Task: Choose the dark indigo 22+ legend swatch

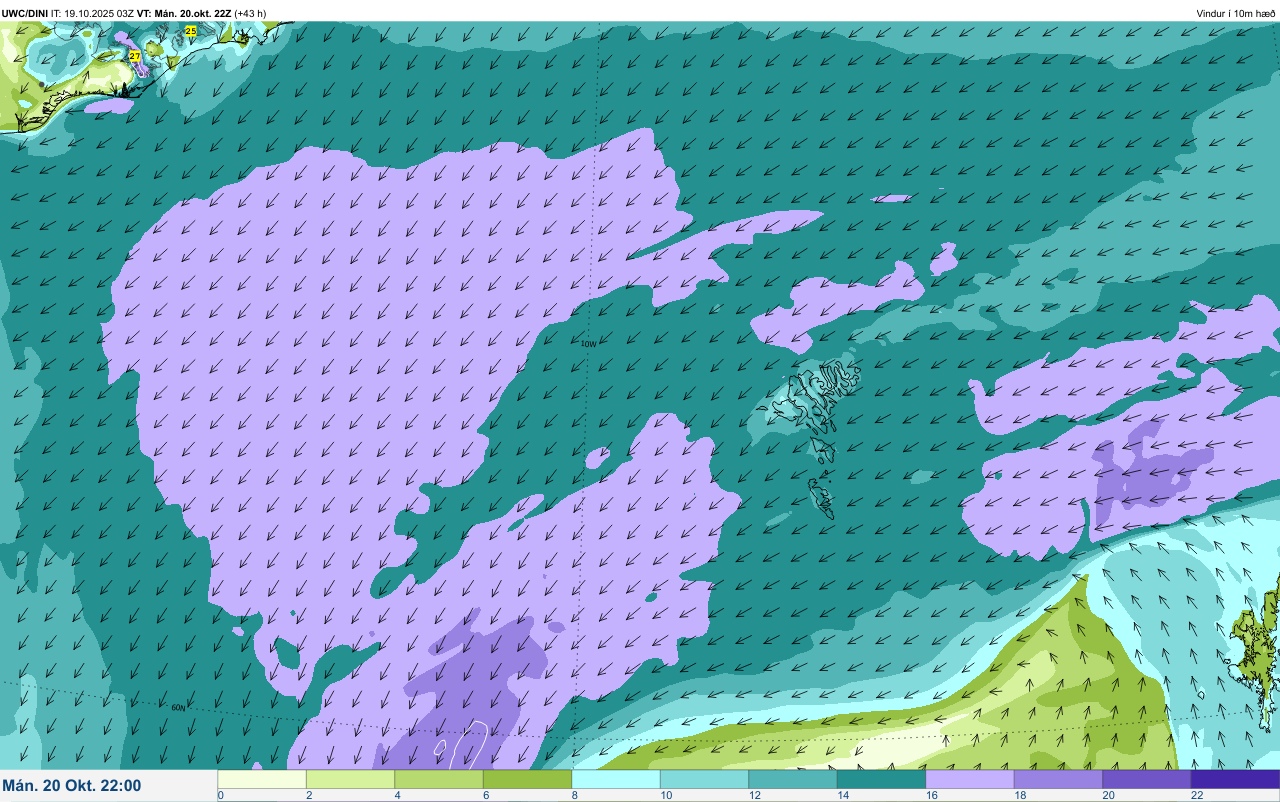Action: click(x=1235, y=779)
